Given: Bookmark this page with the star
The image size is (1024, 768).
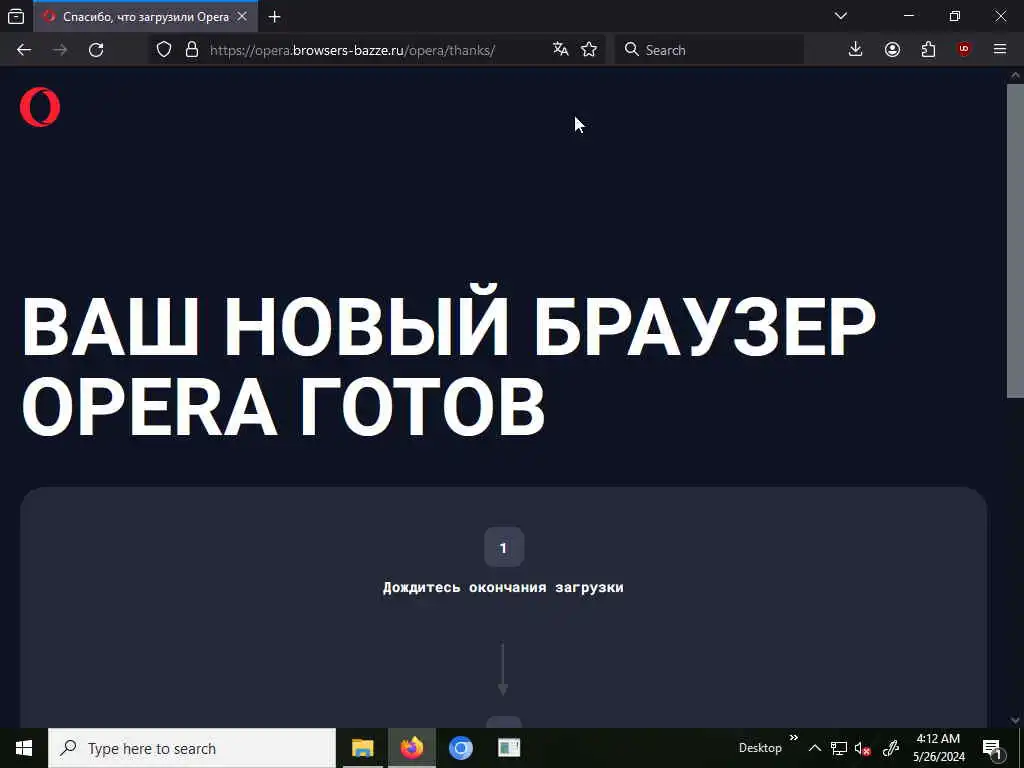Looking at the screenshot, I should pos(589,50).
